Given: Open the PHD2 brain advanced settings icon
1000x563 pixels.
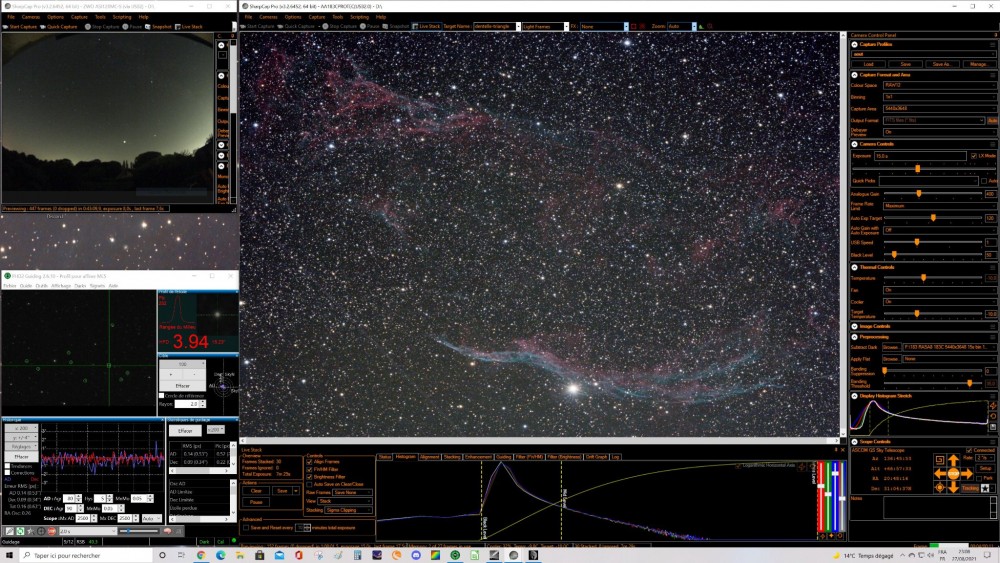Looking at the screenshot, I should (167, 531).
